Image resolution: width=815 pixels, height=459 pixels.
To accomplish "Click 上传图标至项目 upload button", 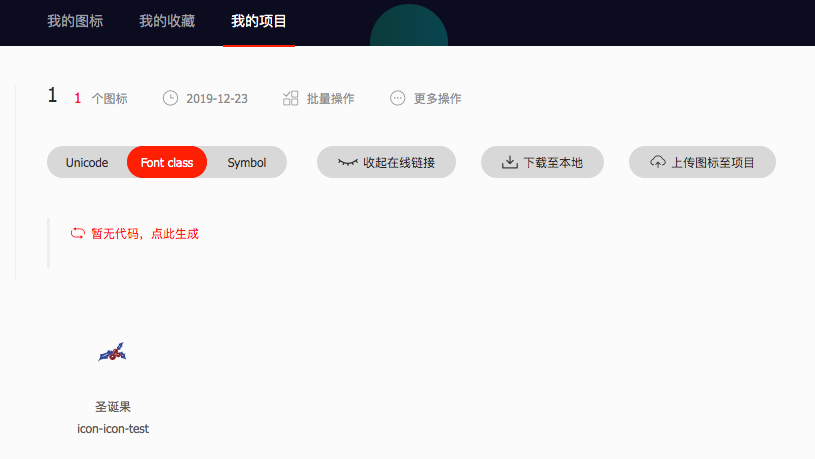I will click(702, 162).
